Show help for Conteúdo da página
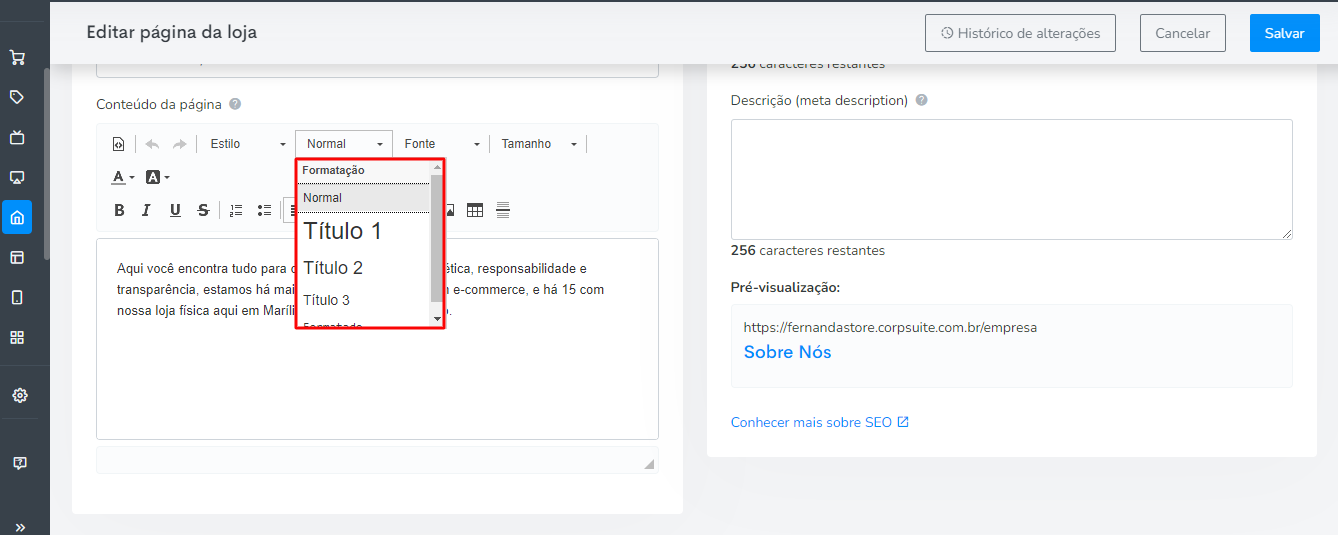Image resolution: width=1338 pixels, height=535 pixels. [235, 104]
